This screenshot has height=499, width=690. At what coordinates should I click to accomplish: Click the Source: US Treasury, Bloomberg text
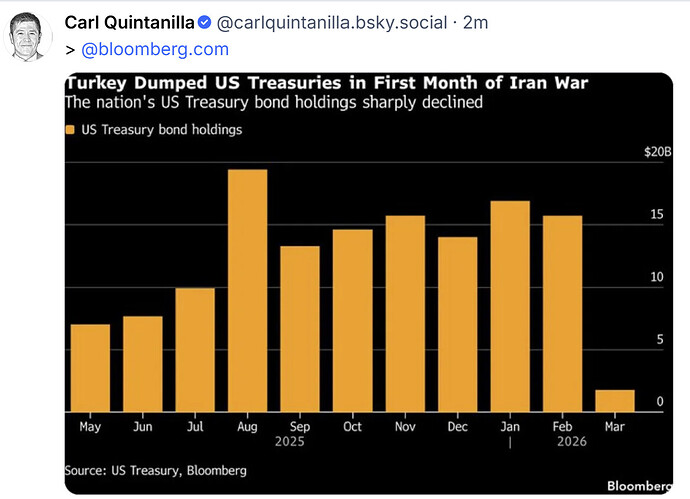click(156, 470)
